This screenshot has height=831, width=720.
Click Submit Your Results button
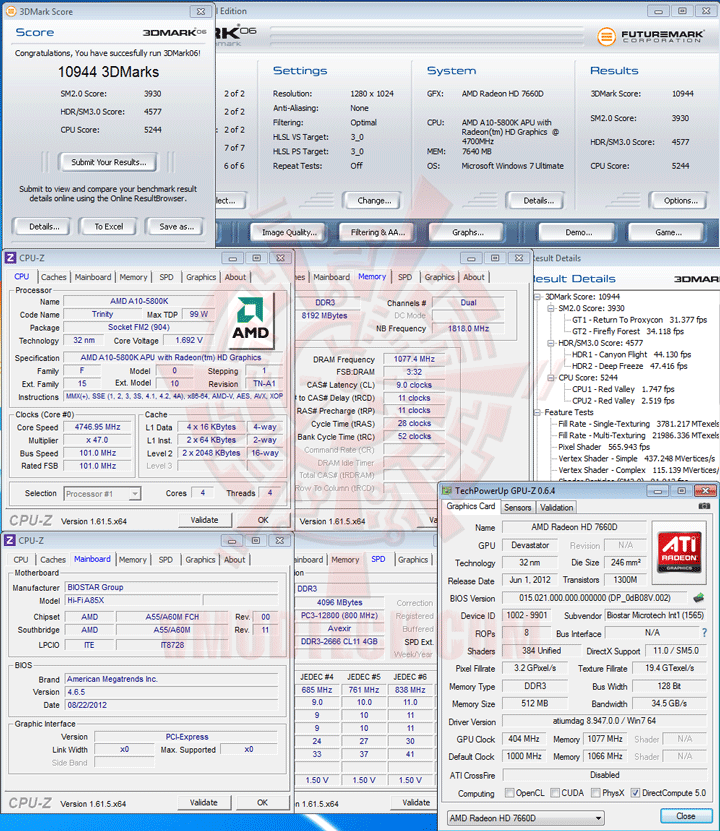click(x=108, y=162)
